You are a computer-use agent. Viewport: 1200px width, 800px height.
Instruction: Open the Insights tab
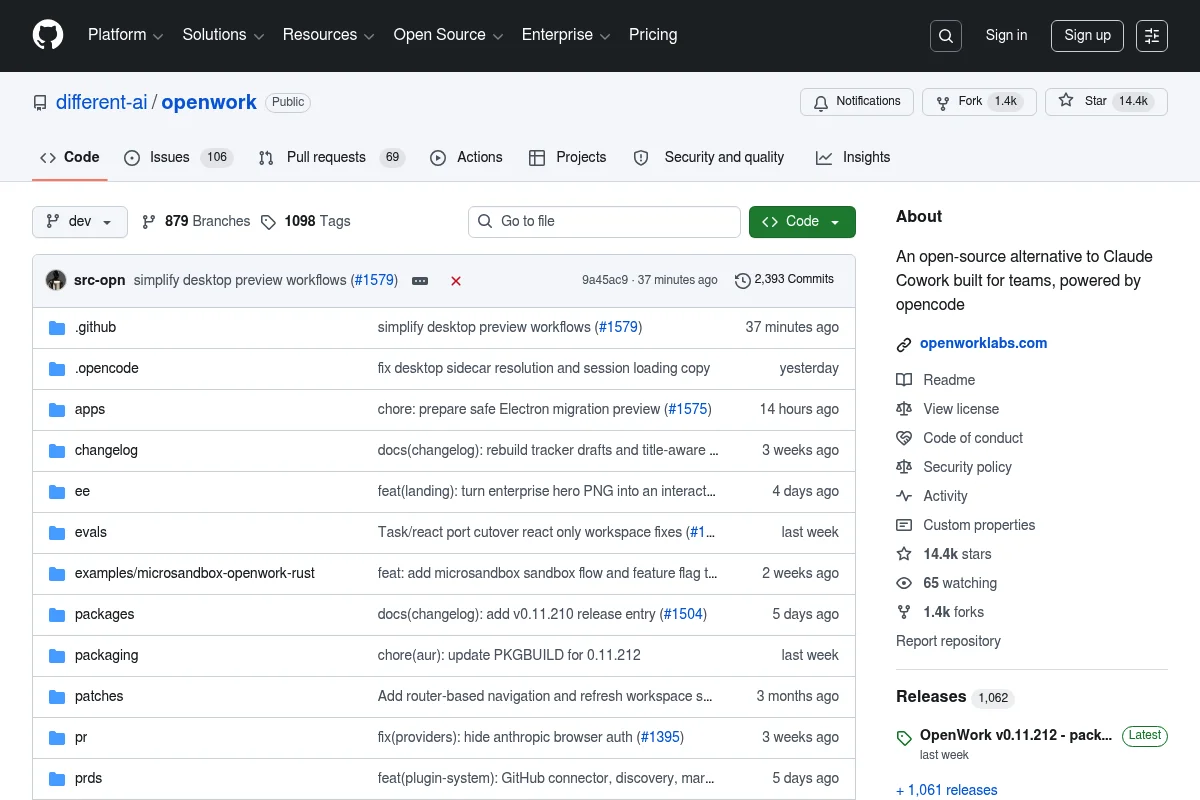tap(853, 157)
